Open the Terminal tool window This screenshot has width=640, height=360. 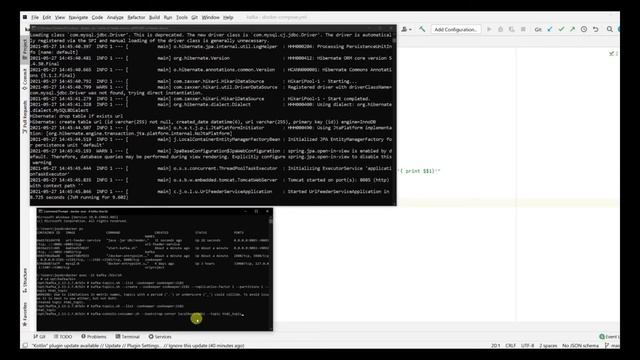(127, 337)
